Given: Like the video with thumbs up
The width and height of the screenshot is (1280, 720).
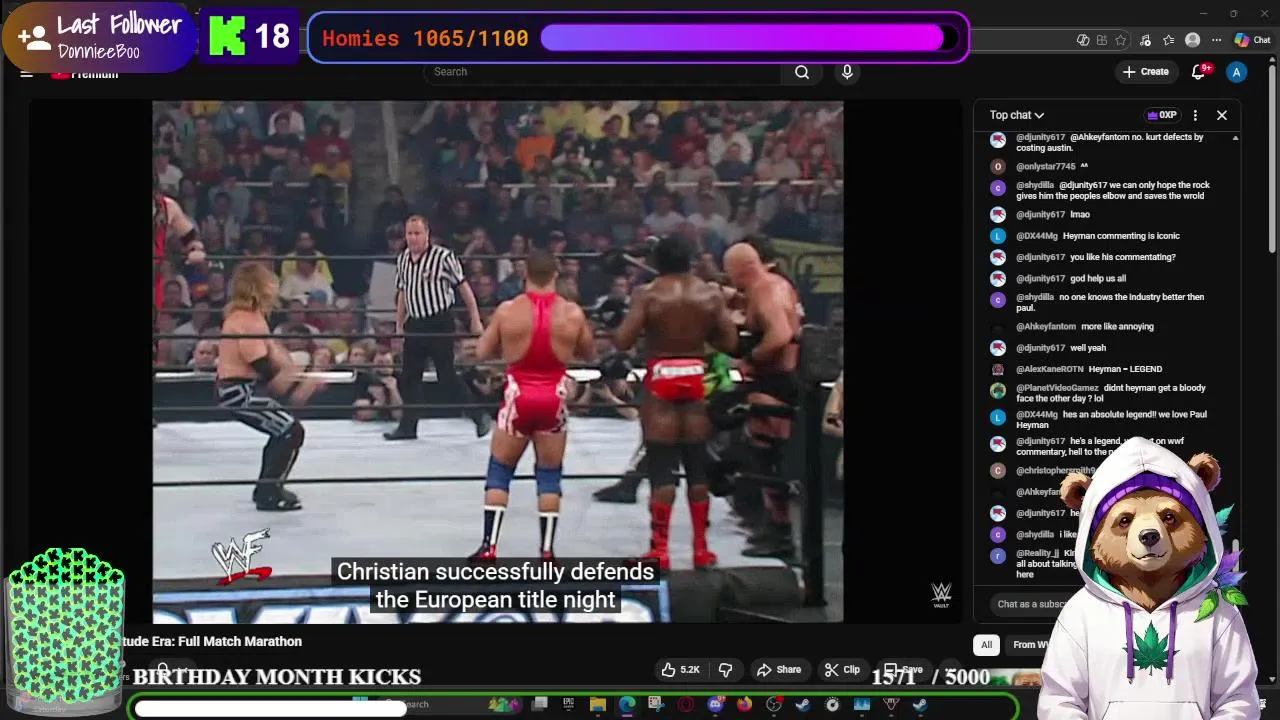Looking at the screenshot, I should click(x=680, y=670).
